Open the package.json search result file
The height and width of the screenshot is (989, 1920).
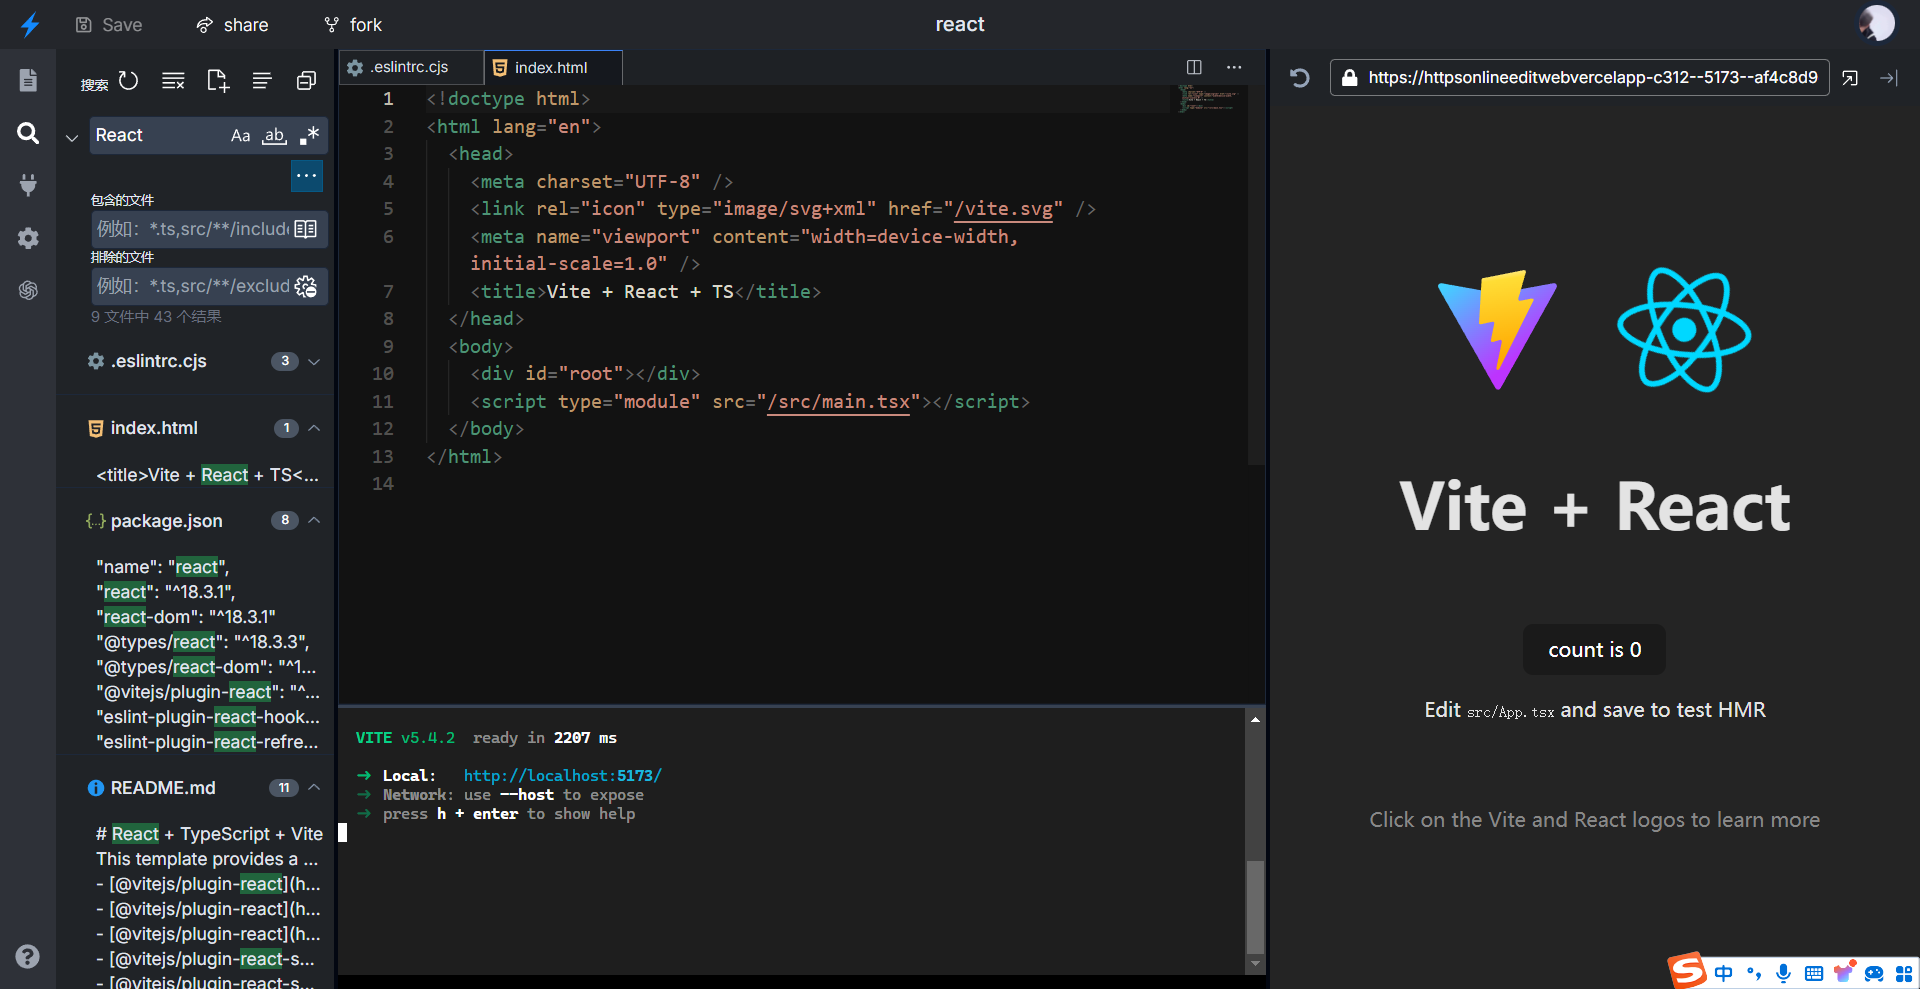pos(166,520)
